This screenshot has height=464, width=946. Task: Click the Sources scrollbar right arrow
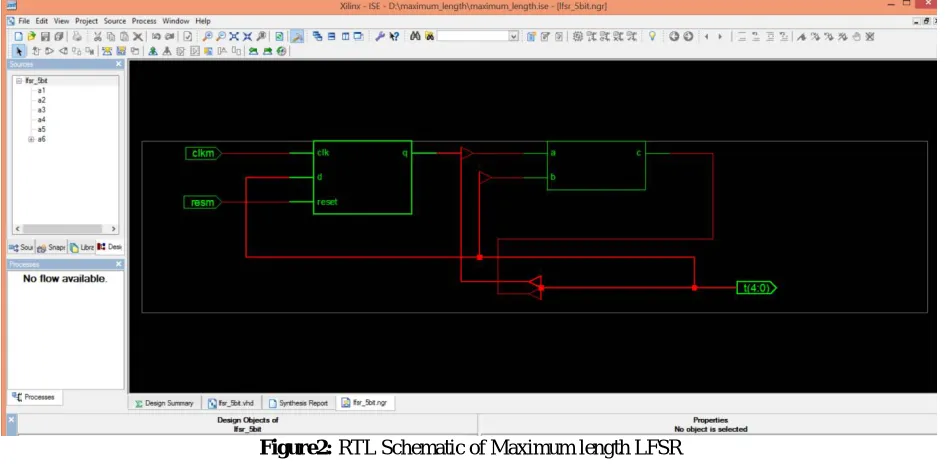(113, 229)
